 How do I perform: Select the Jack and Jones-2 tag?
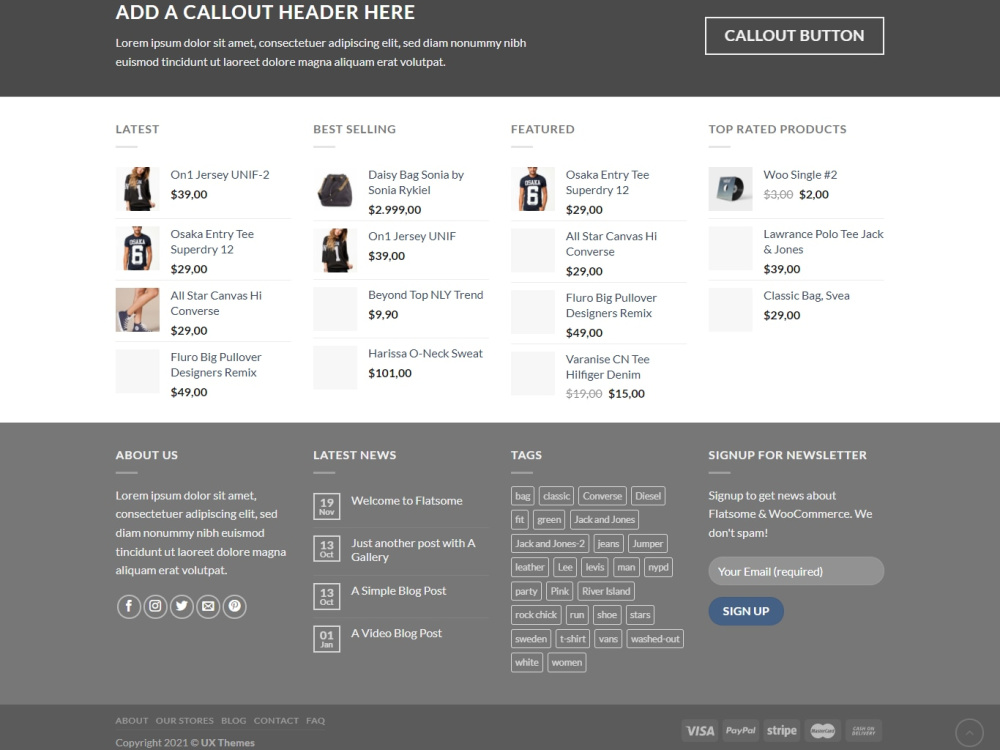tap(550, 544)
